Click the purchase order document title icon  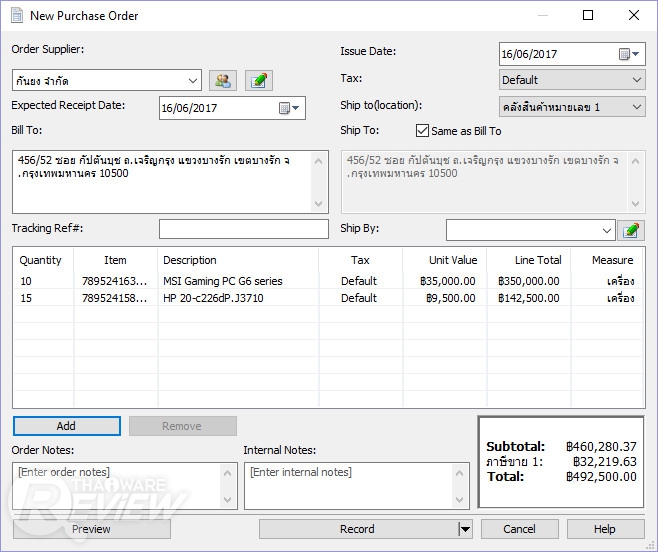(17, 16)
